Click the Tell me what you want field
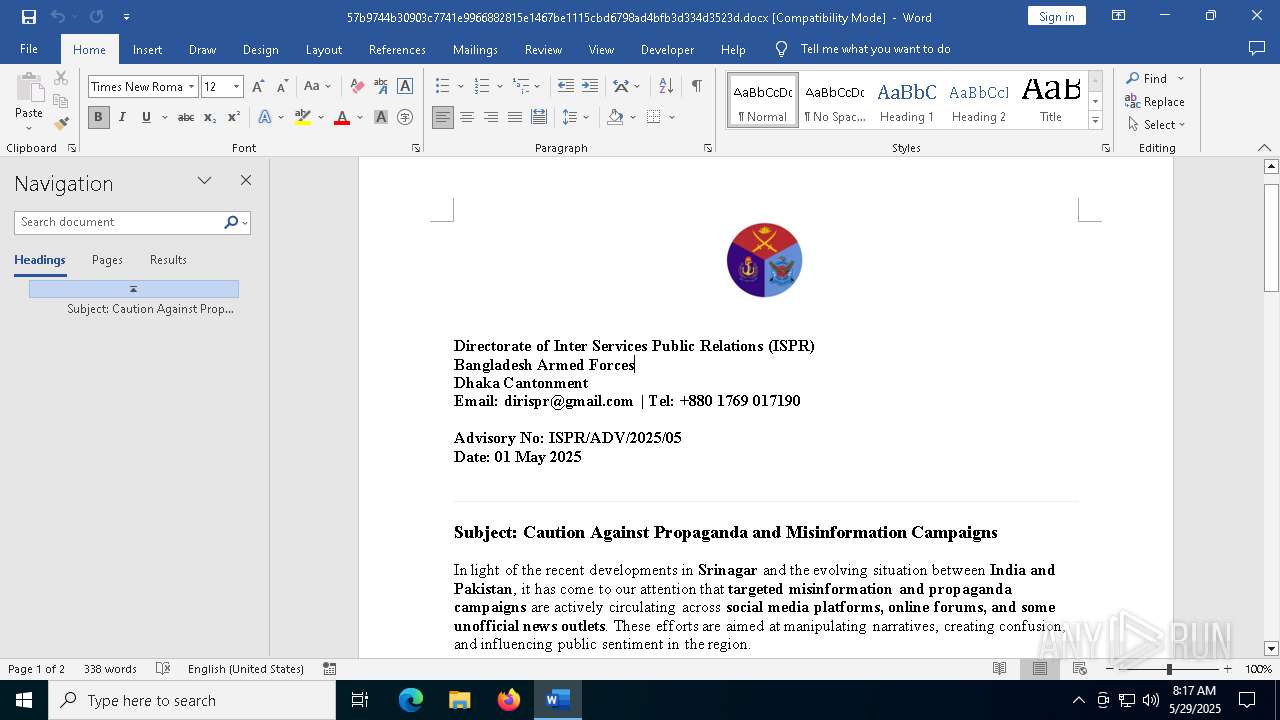 coord(875,49)
